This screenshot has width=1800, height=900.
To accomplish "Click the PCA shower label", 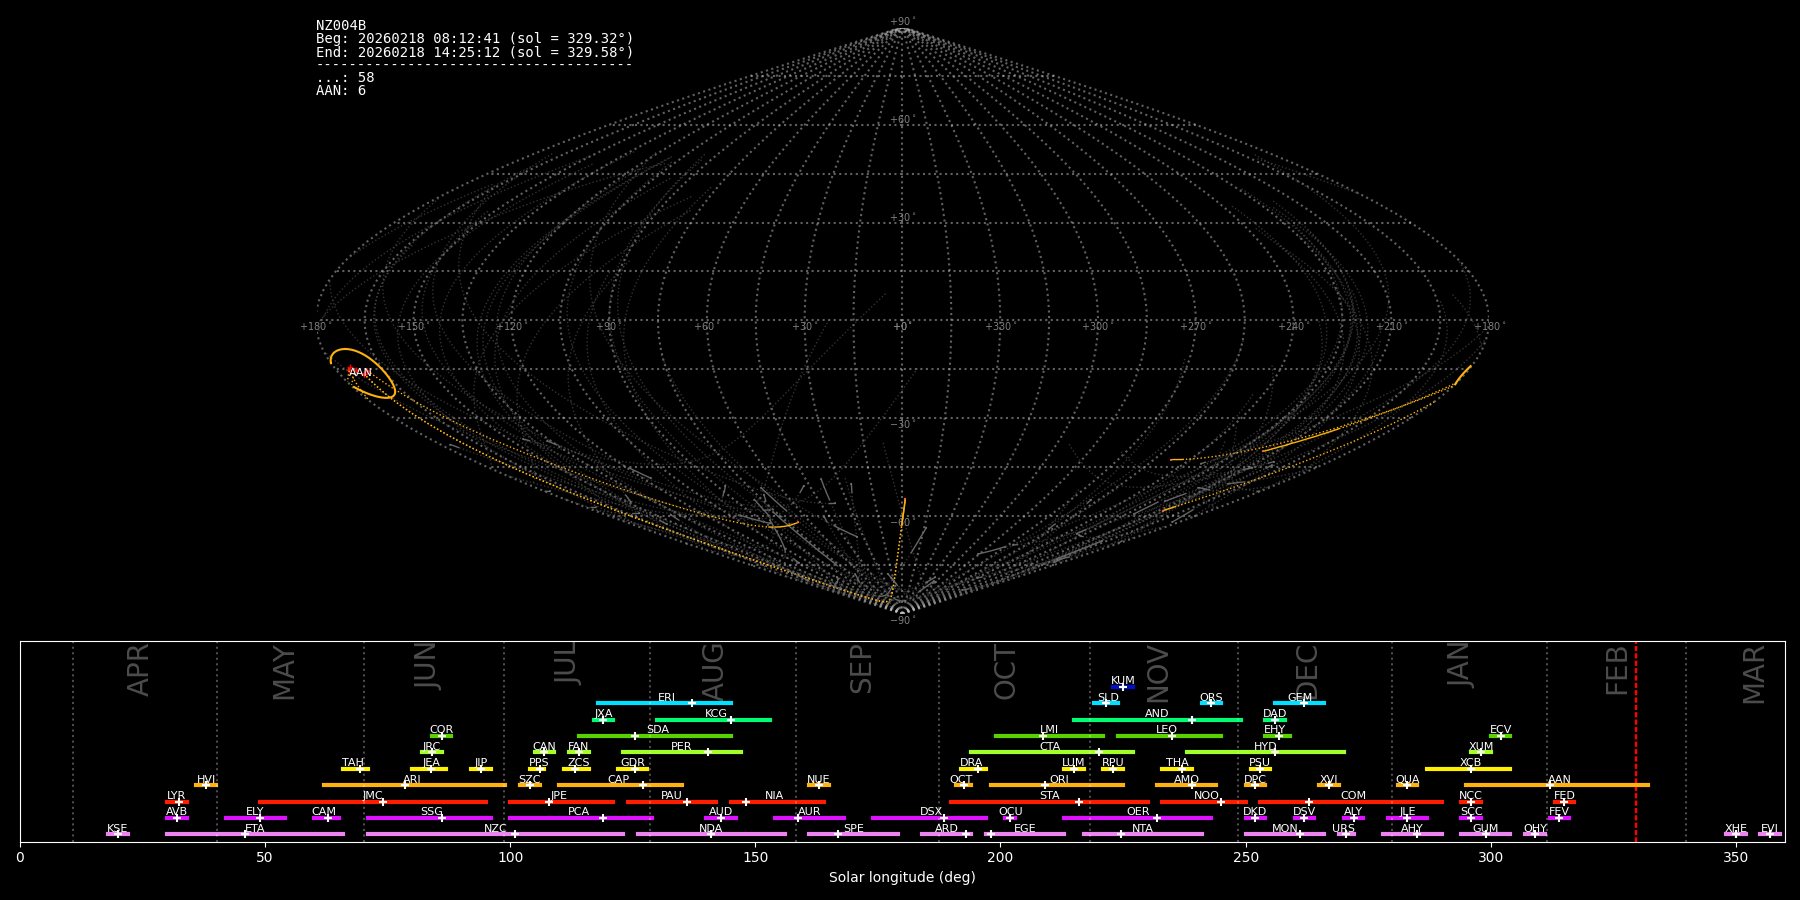I will [x=578, y=812].
